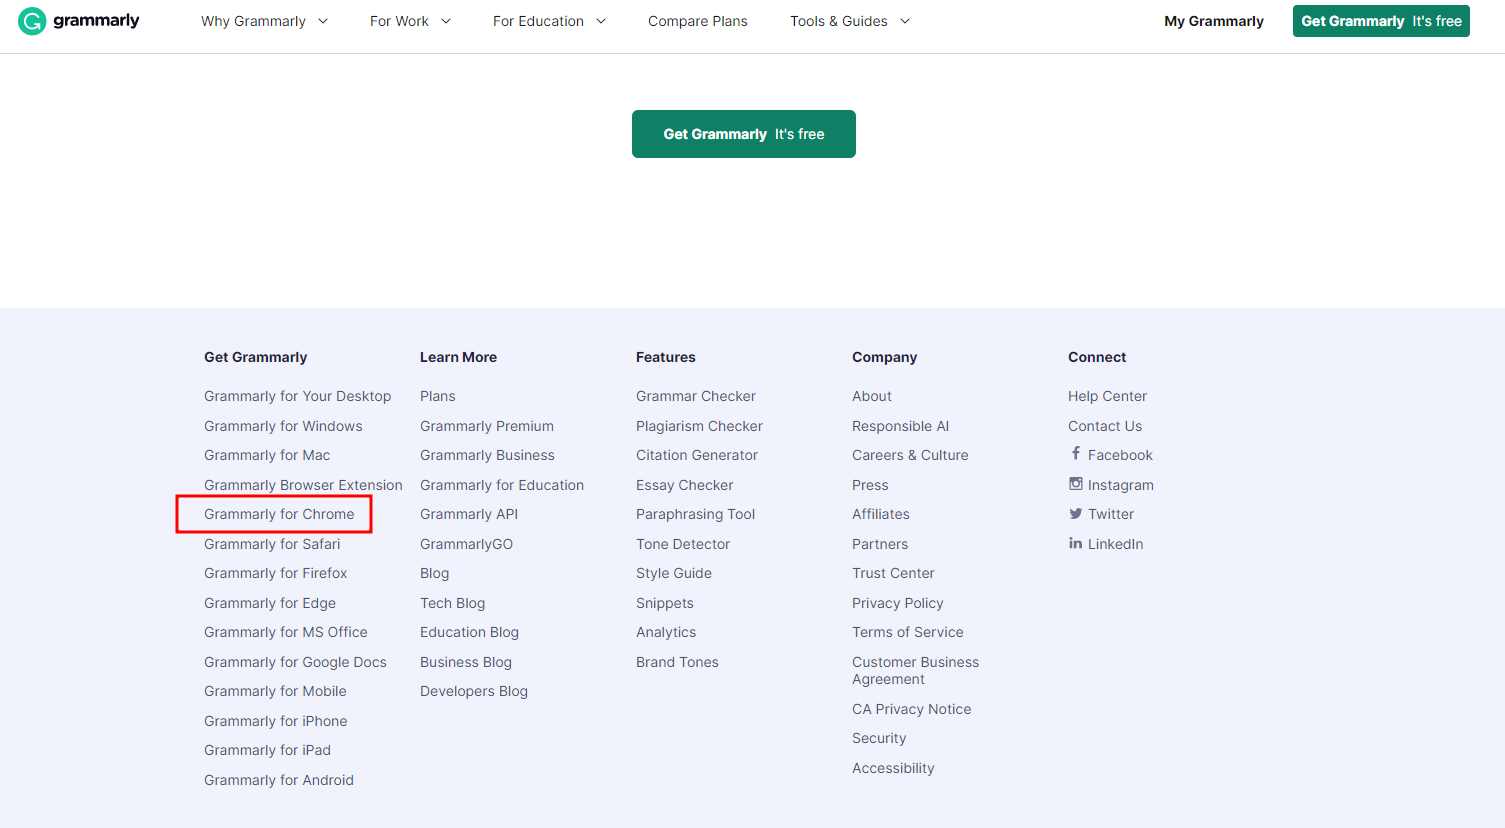Open For Education menu

[x=549, y=21]
